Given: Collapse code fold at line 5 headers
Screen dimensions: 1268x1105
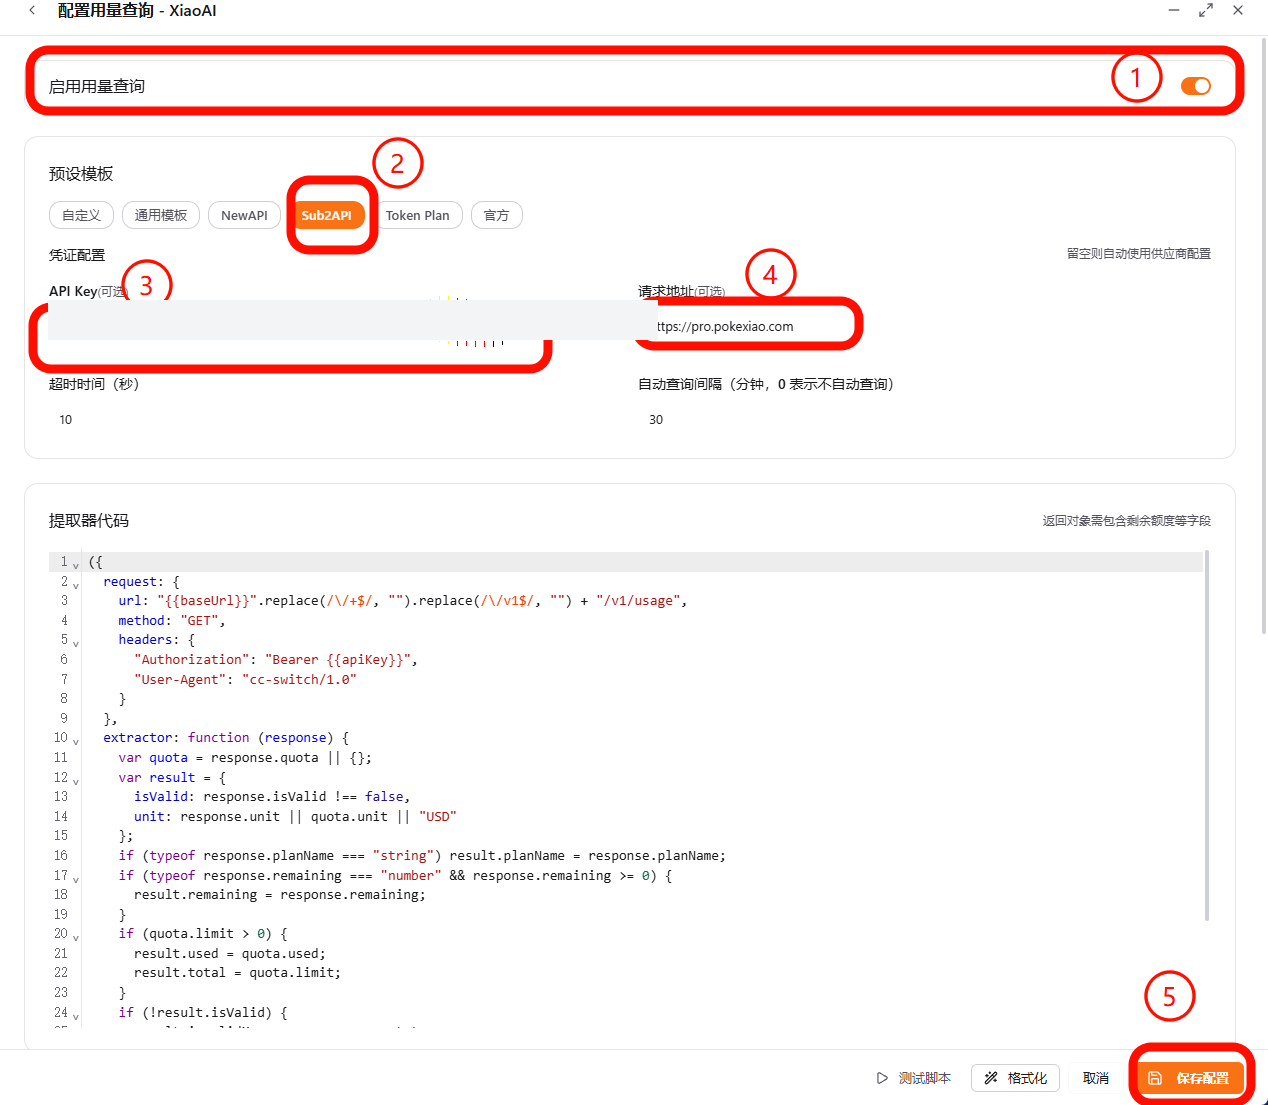Looking at the screenshot, I should coord(76,643).
